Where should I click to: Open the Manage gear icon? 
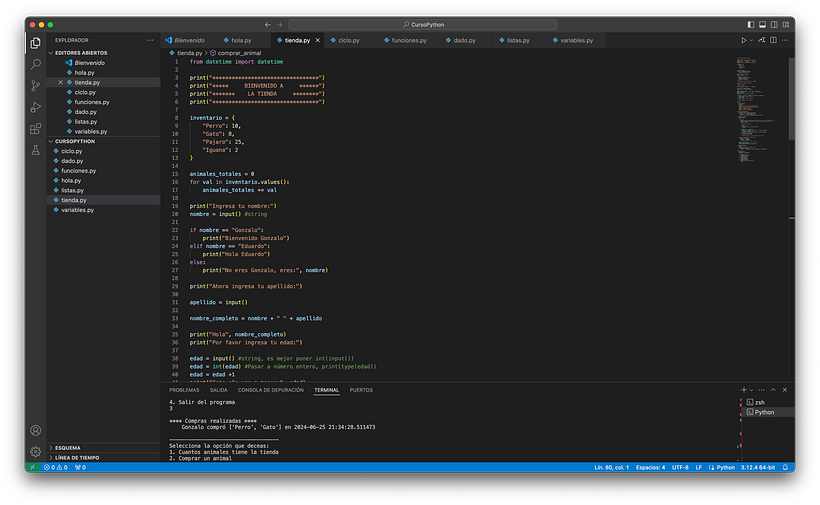36,451
